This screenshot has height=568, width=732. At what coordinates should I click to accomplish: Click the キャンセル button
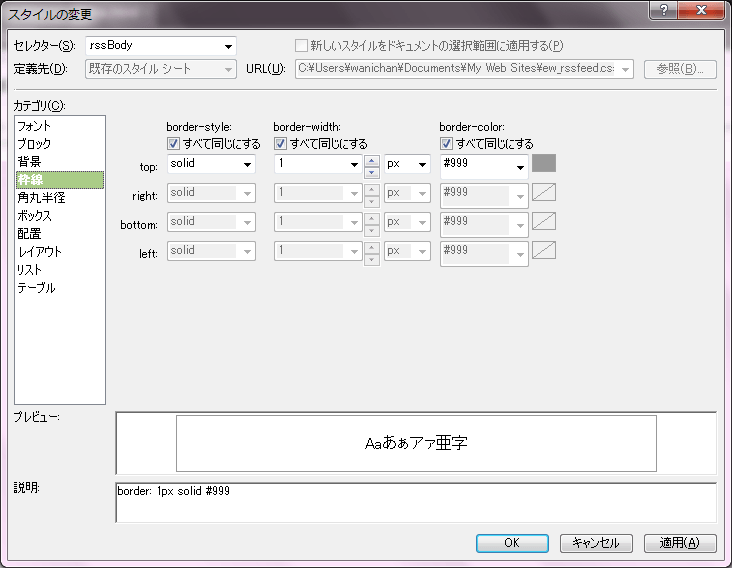pos(596,543)
